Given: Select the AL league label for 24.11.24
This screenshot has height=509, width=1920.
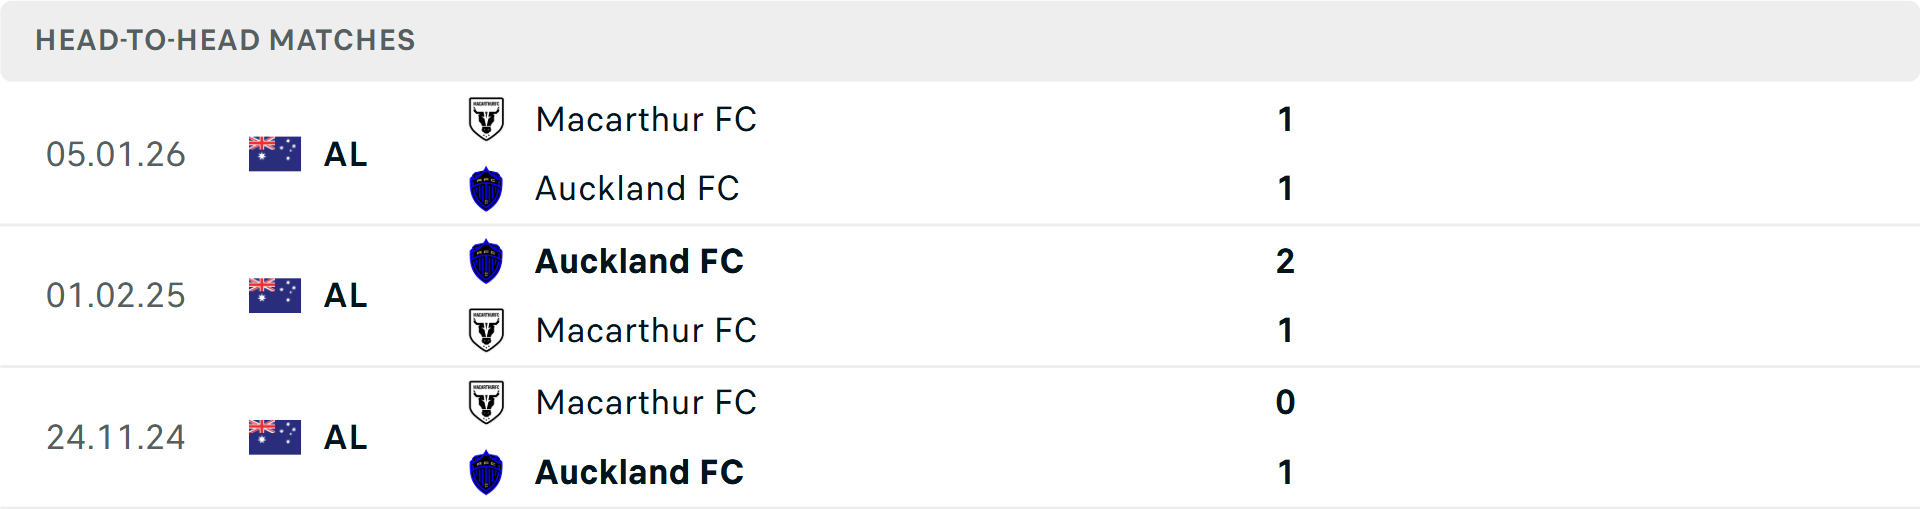Looking at the screenshot, I should pyautogui.click(x=346, y=437).
